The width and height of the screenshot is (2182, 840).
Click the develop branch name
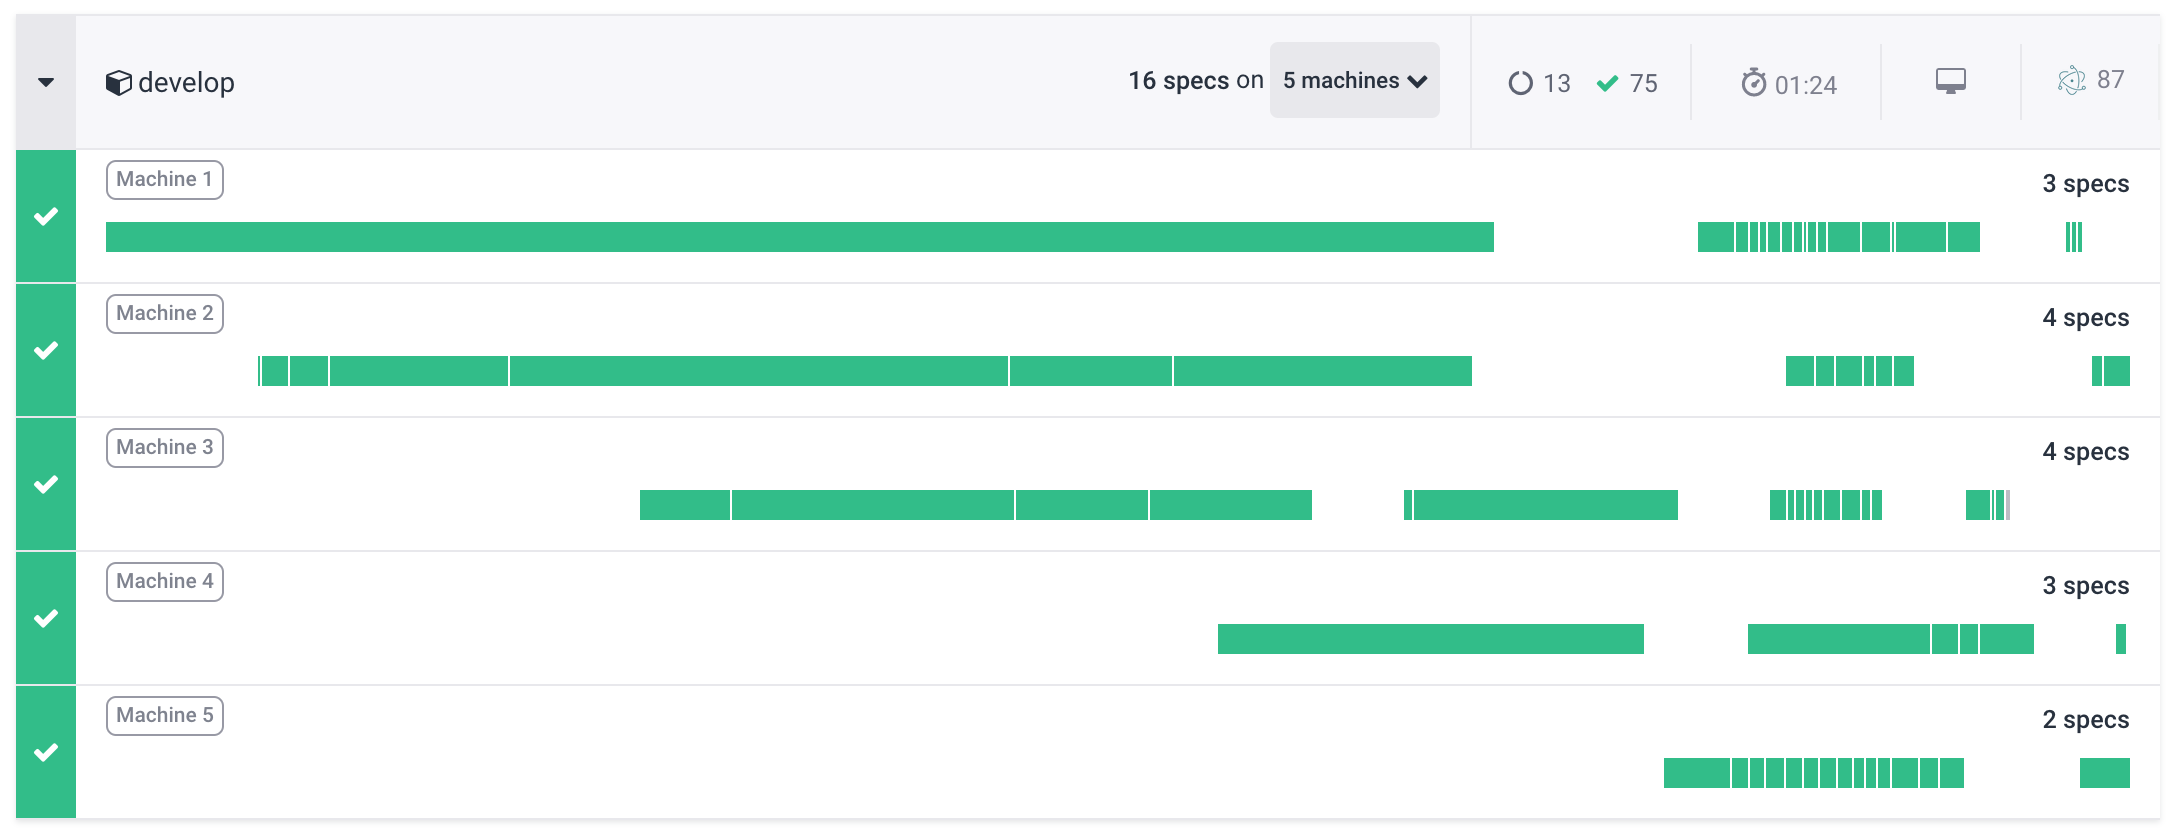point(187,83)
